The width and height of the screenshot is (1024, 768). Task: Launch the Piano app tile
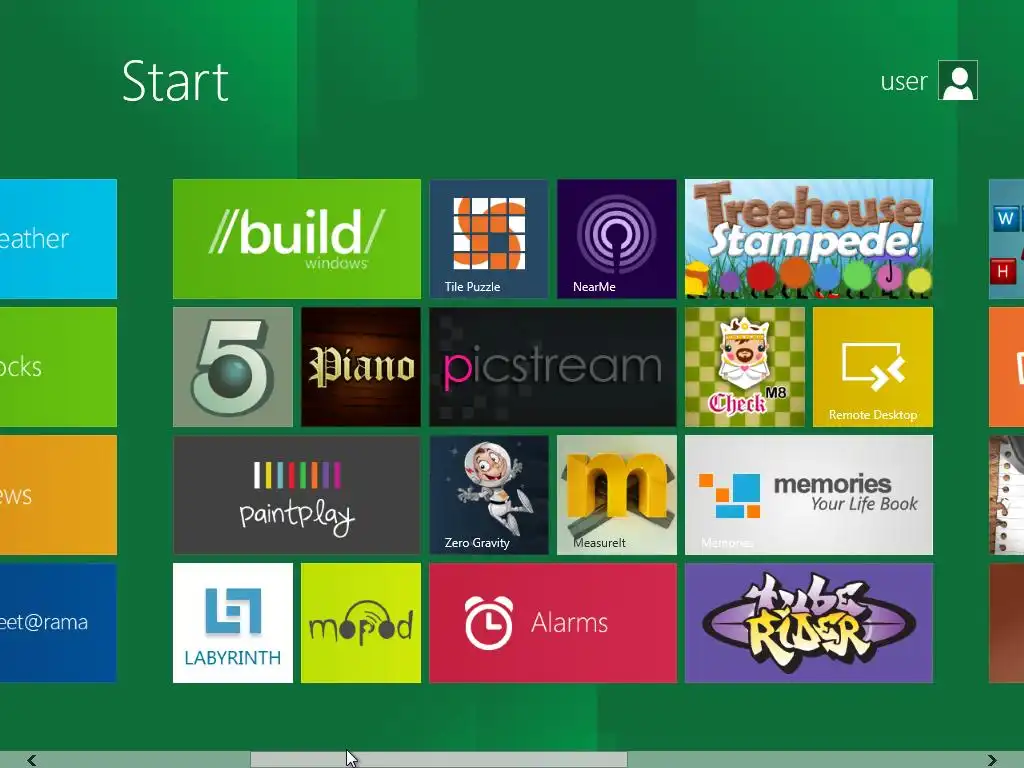point(360,366)
